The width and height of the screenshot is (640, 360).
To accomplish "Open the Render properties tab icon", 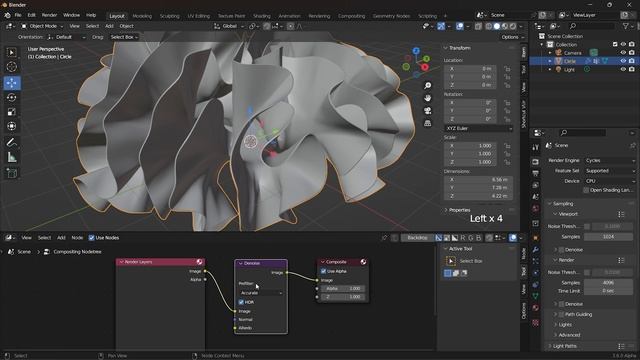I will 536,162.
